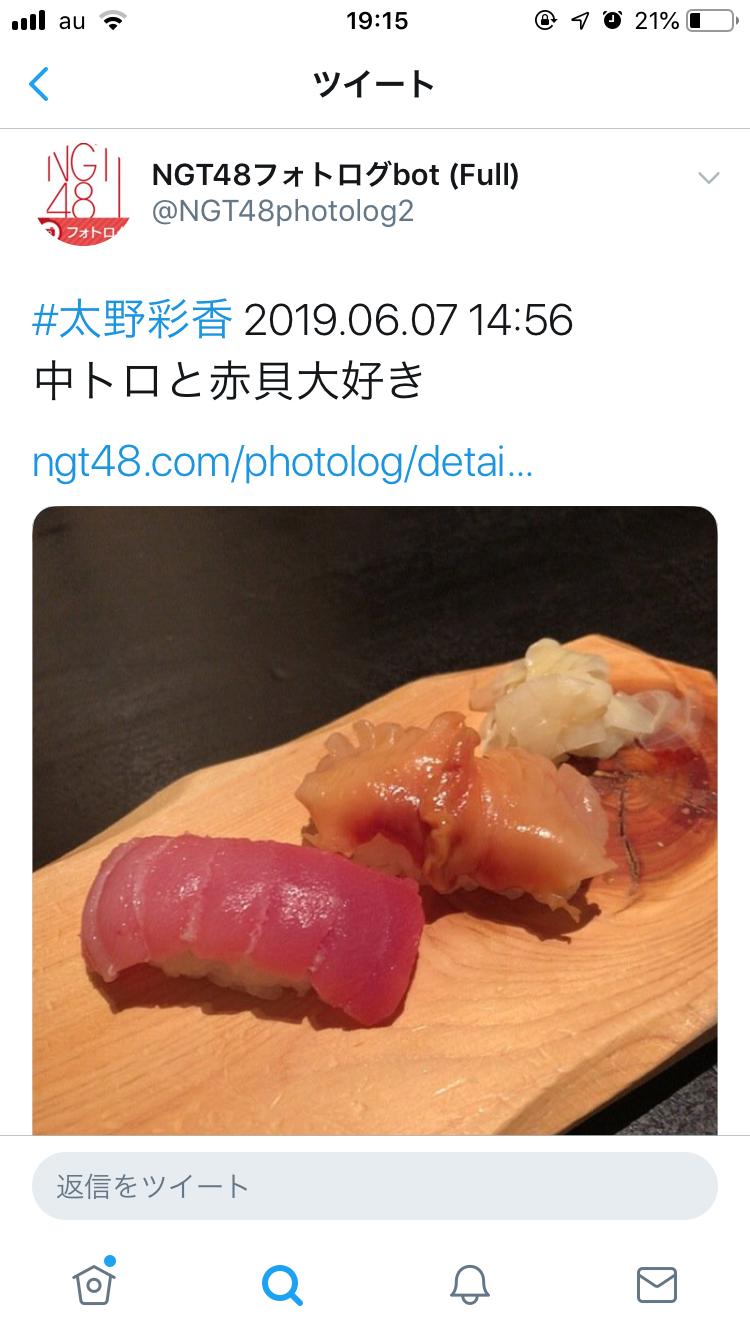Open the Messages envelope icon
750x1334 pixels.
[657, 1285]
